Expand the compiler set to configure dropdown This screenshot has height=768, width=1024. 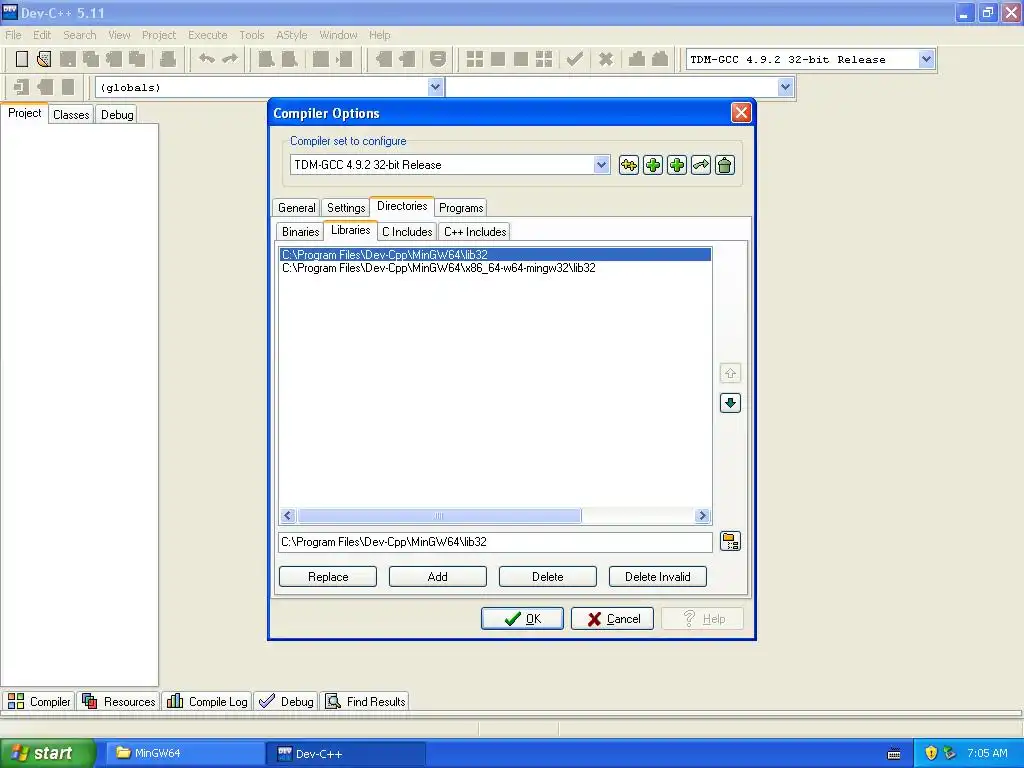[601, 165]
